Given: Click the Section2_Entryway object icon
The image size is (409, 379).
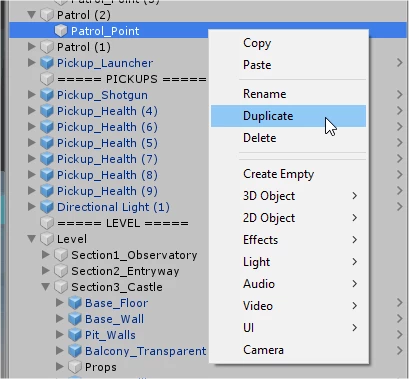Looking at the screenshot, I should coord(61,271).
